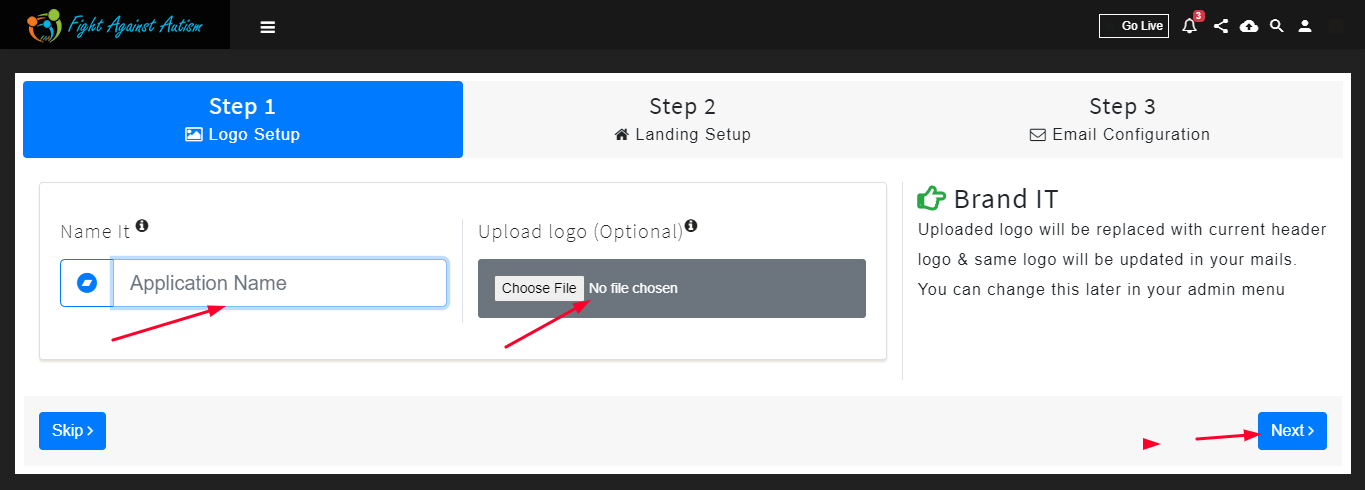The width and height of the screenshot is (1365, 490).
Task: Click the info icon beside Upload logo
Action: click(x=691, y=226)
